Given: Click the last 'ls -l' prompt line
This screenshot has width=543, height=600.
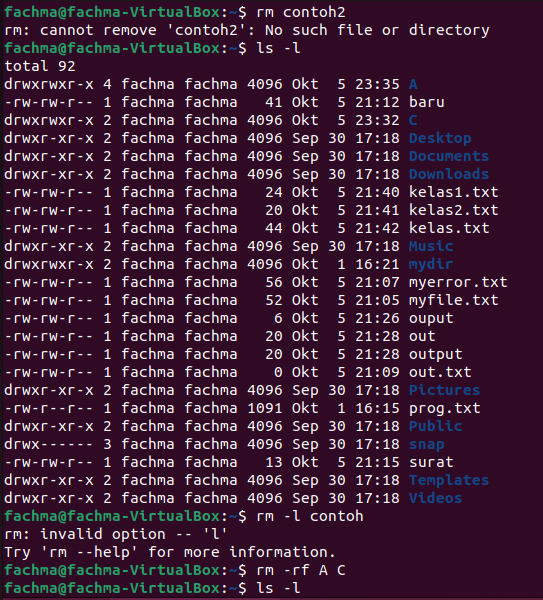Looking at the screenshot, I should [152, 588].
